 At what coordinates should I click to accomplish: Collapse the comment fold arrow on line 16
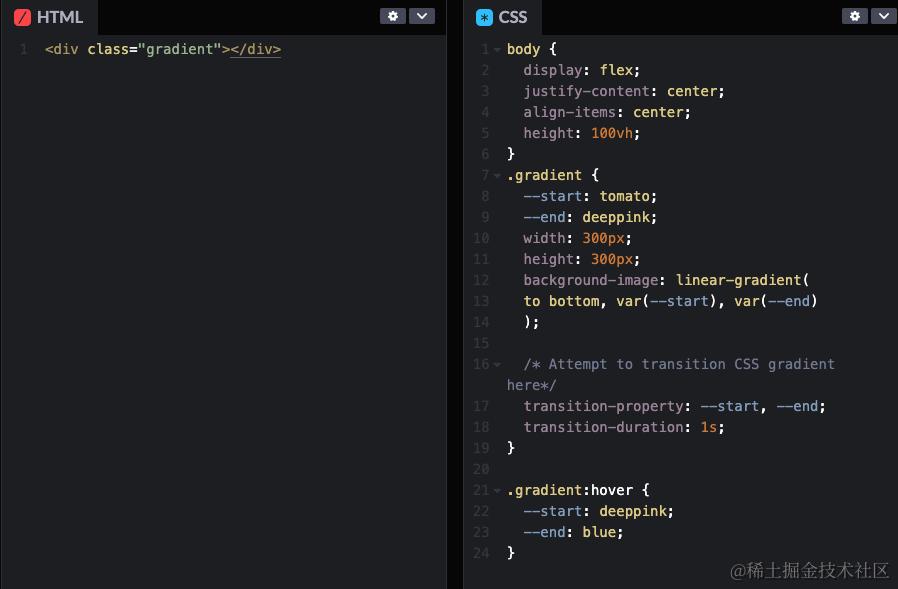pos(497,364)
